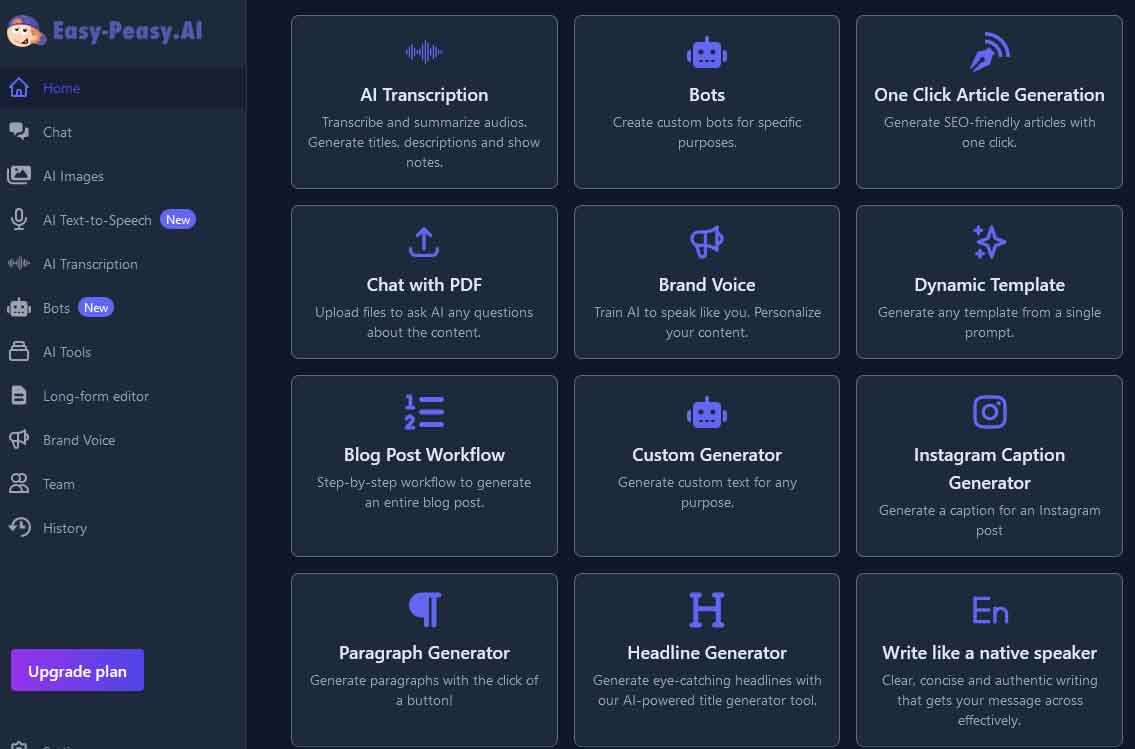Click 'Generate SEO-friendly articles with one click.' text
This screenshot has width=1135, height=749.
(x=990, y=132)
